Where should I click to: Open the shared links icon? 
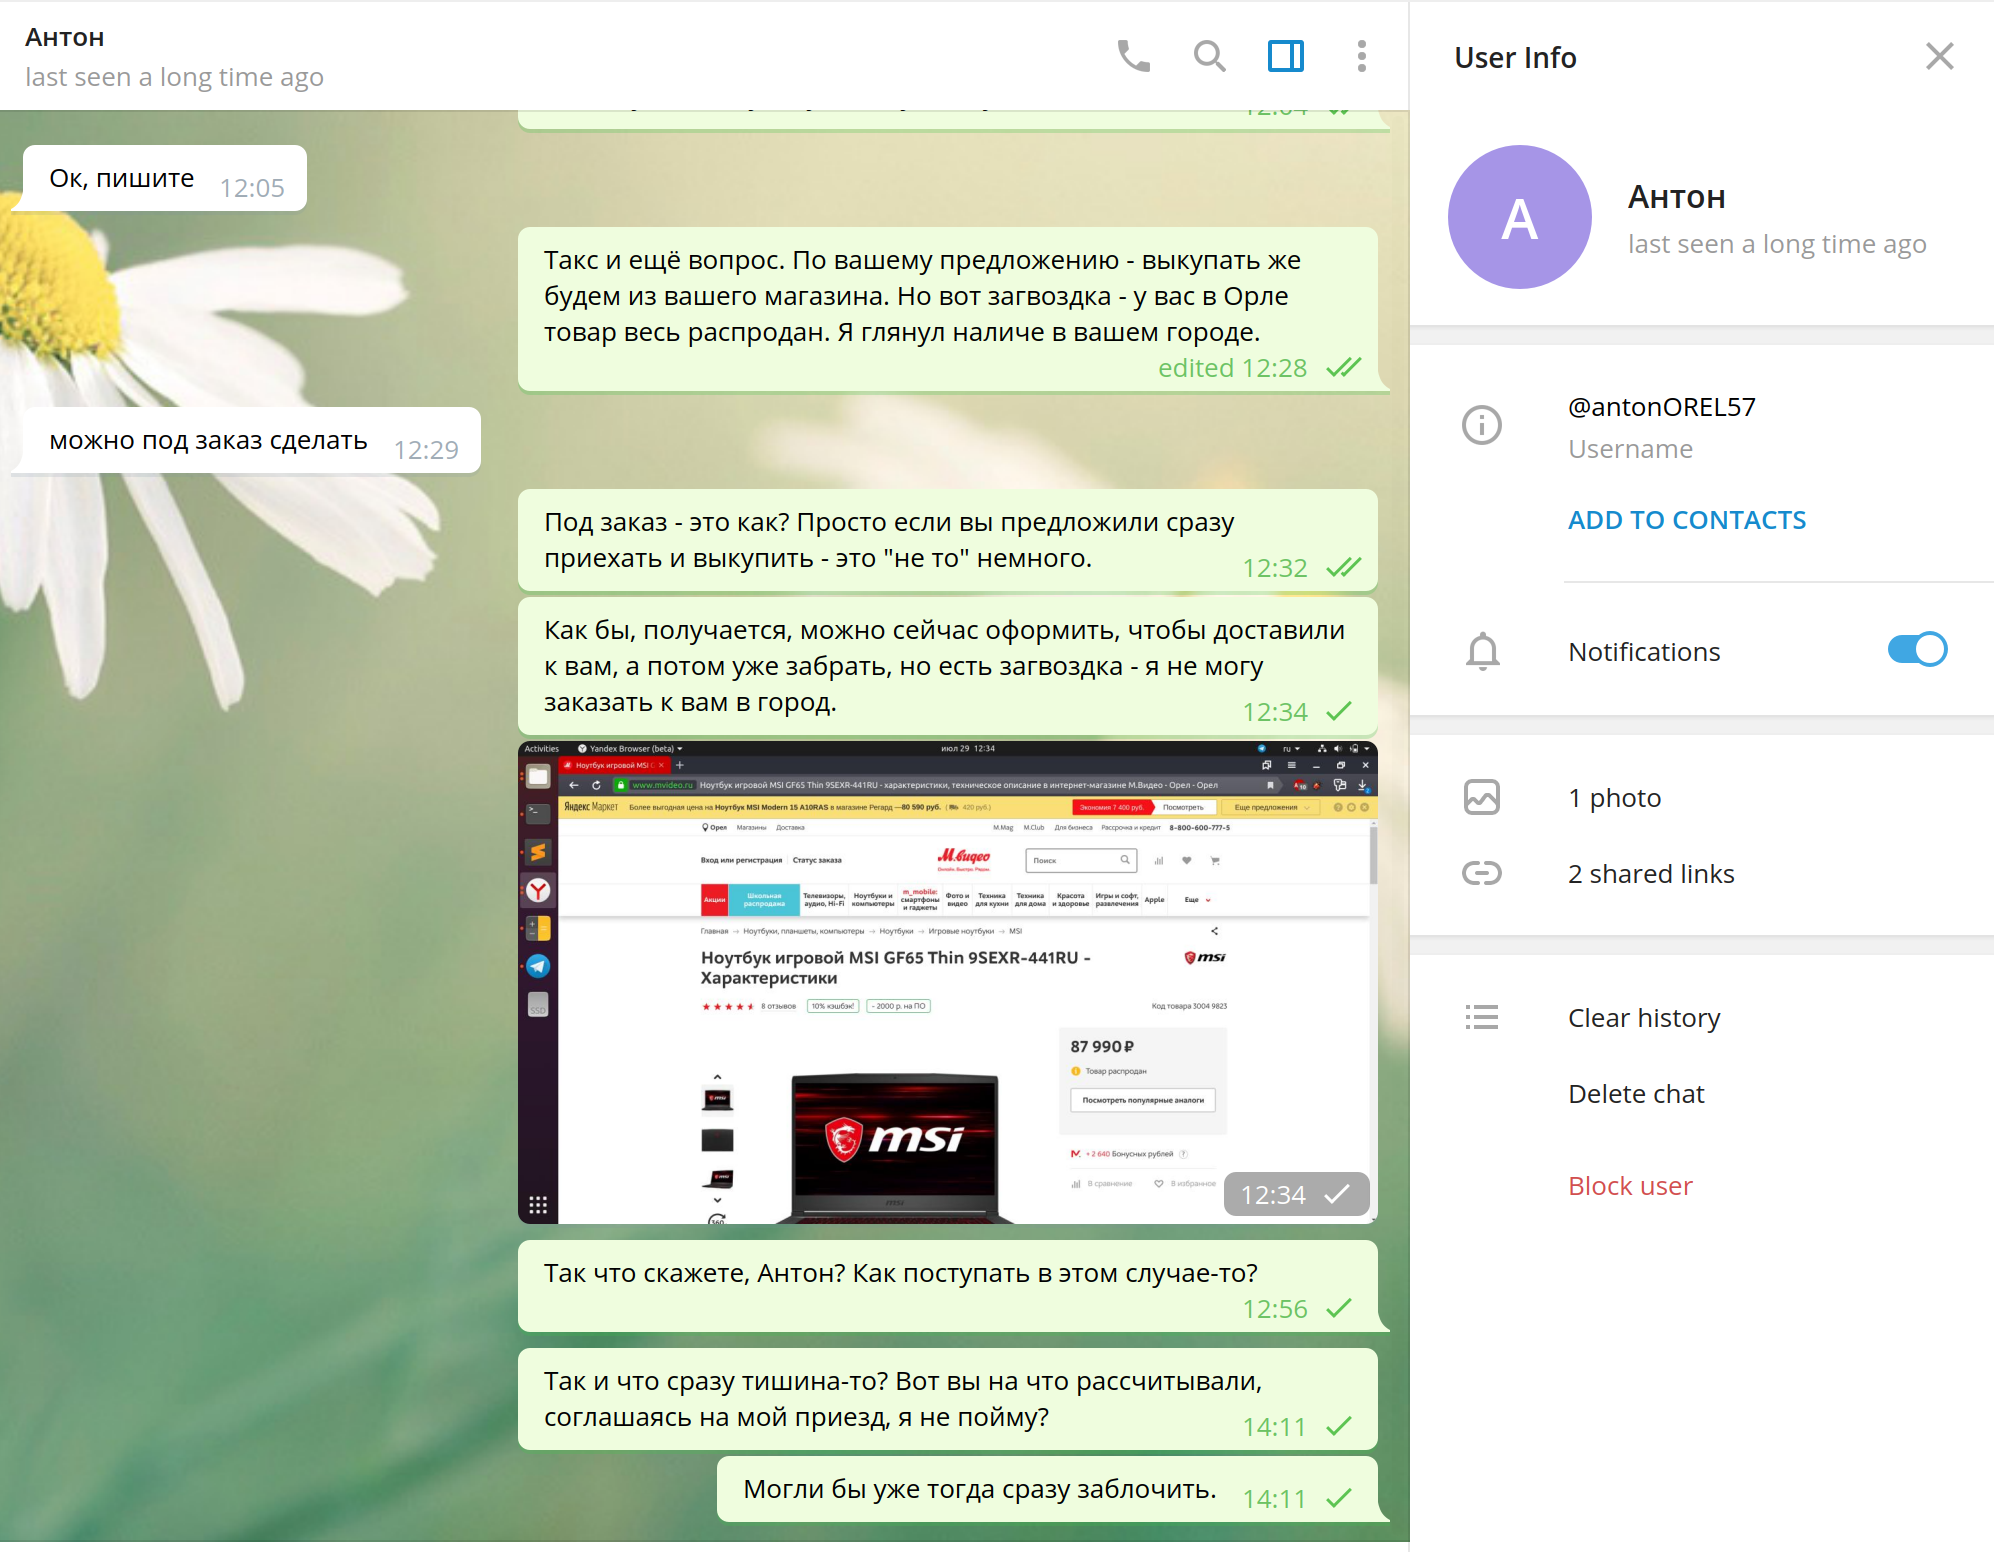coord(1481,874)
